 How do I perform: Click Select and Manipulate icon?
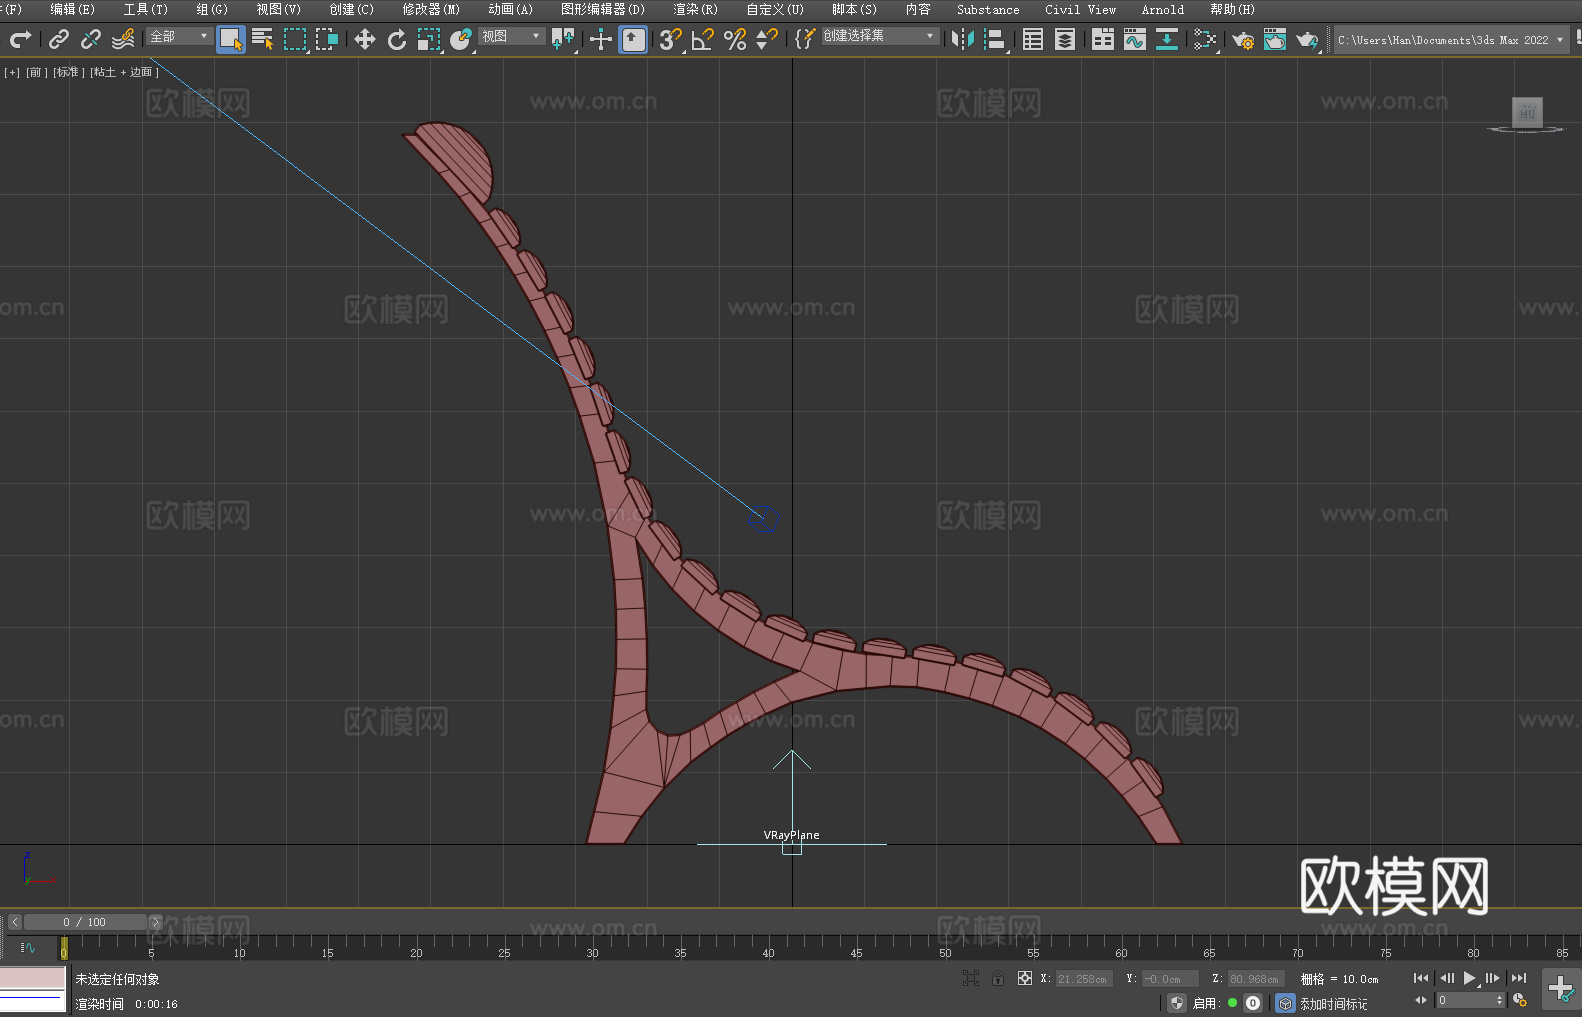tap(601, 39)
